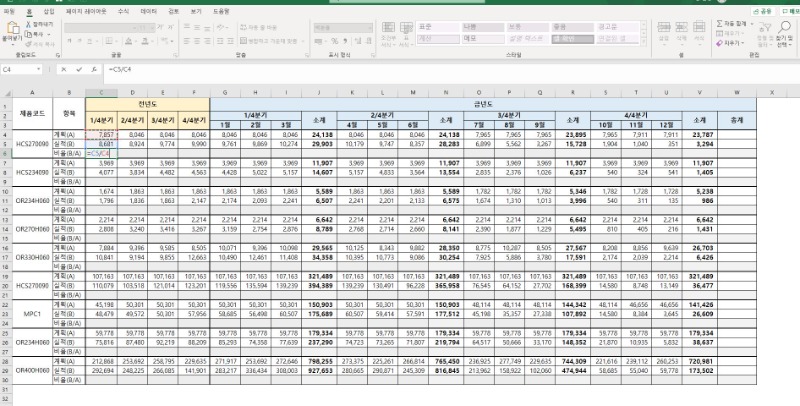Click the Insert Function fx icon
Viewport: 800px width, 406px height.
(x=94, y=69)
